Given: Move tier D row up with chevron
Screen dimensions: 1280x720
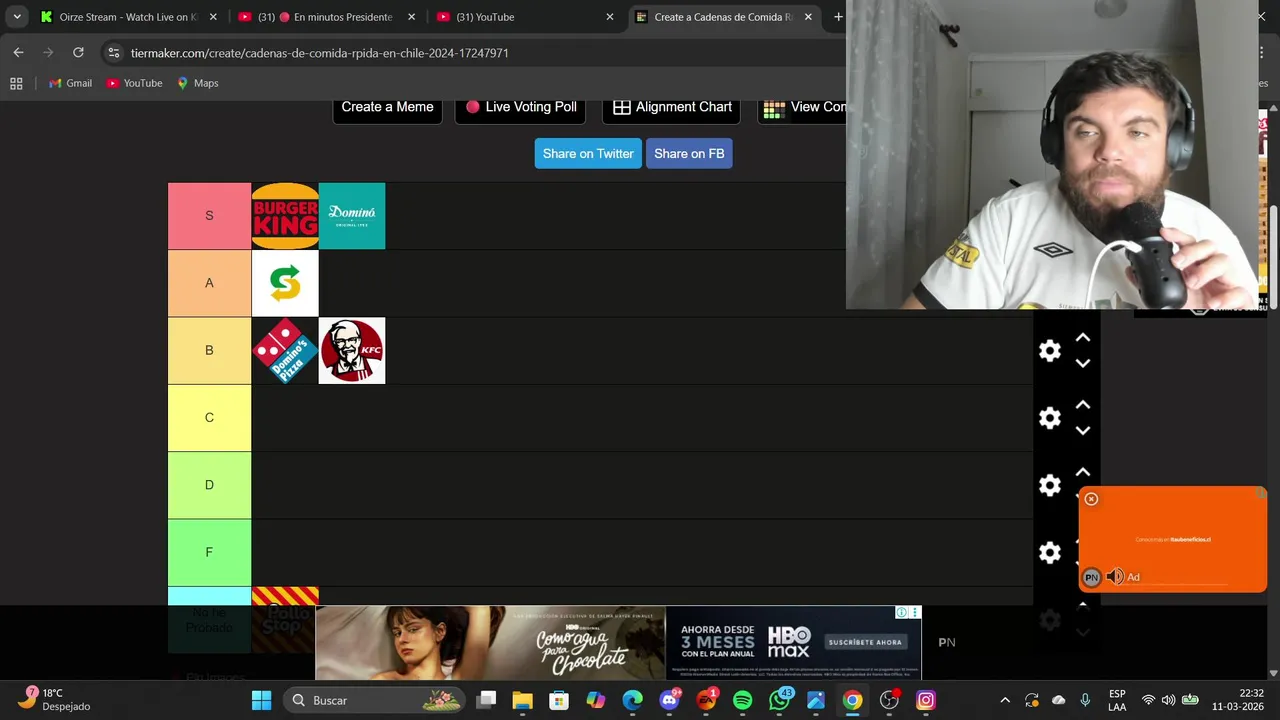Looking at the screenshot, I should (1083, 472).
